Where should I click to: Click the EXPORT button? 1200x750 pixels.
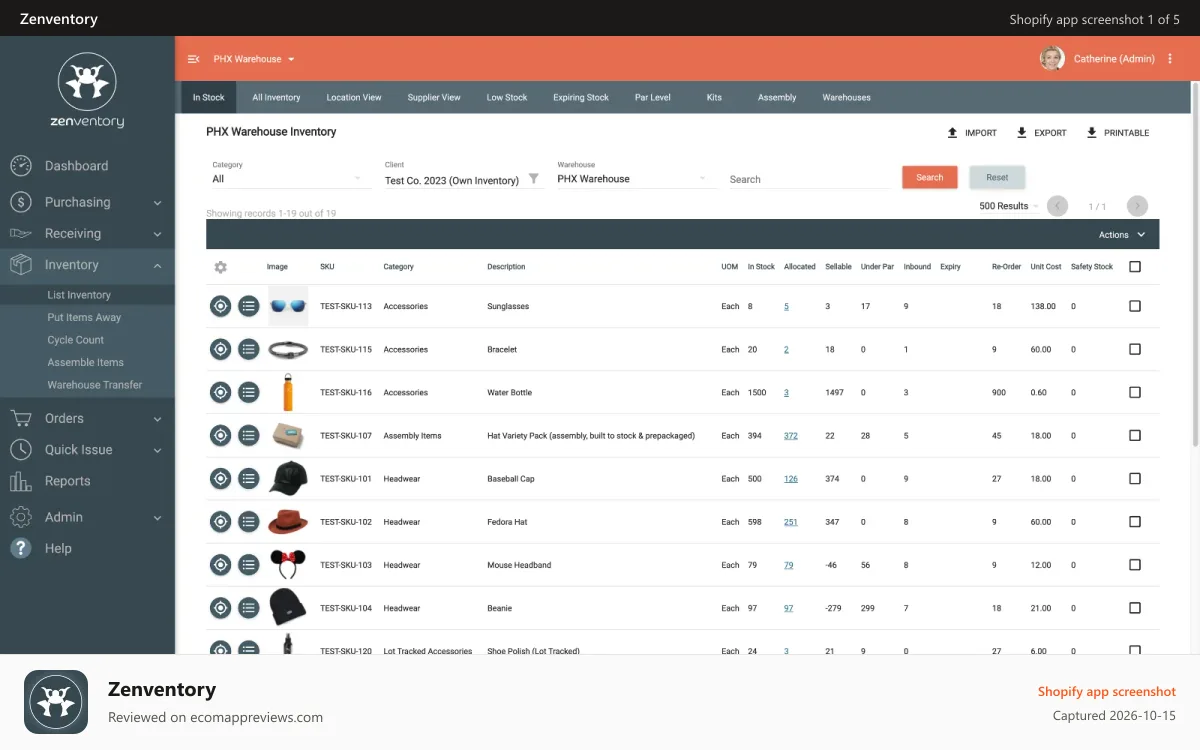1041,133
